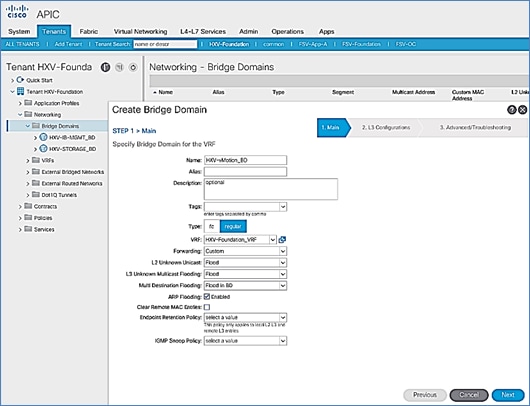Click the Dot1Q Tunnels folder icon
This screenshot has width=530, height=406.
tap(35, 194)
